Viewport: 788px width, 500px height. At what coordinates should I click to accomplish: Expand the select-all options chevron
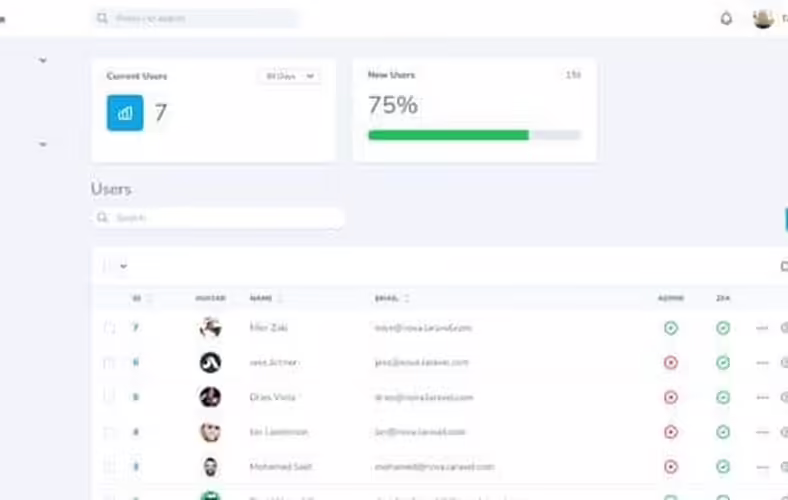pos(123,266)
